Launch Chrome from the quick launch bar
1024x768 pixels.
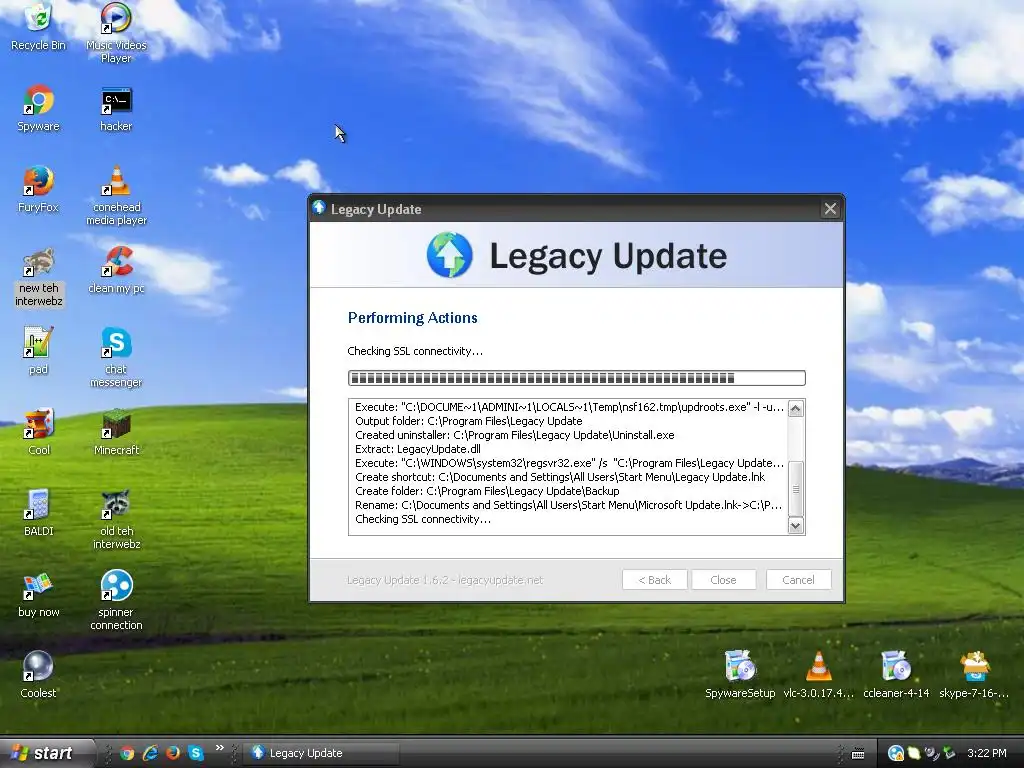pos(127,753)
